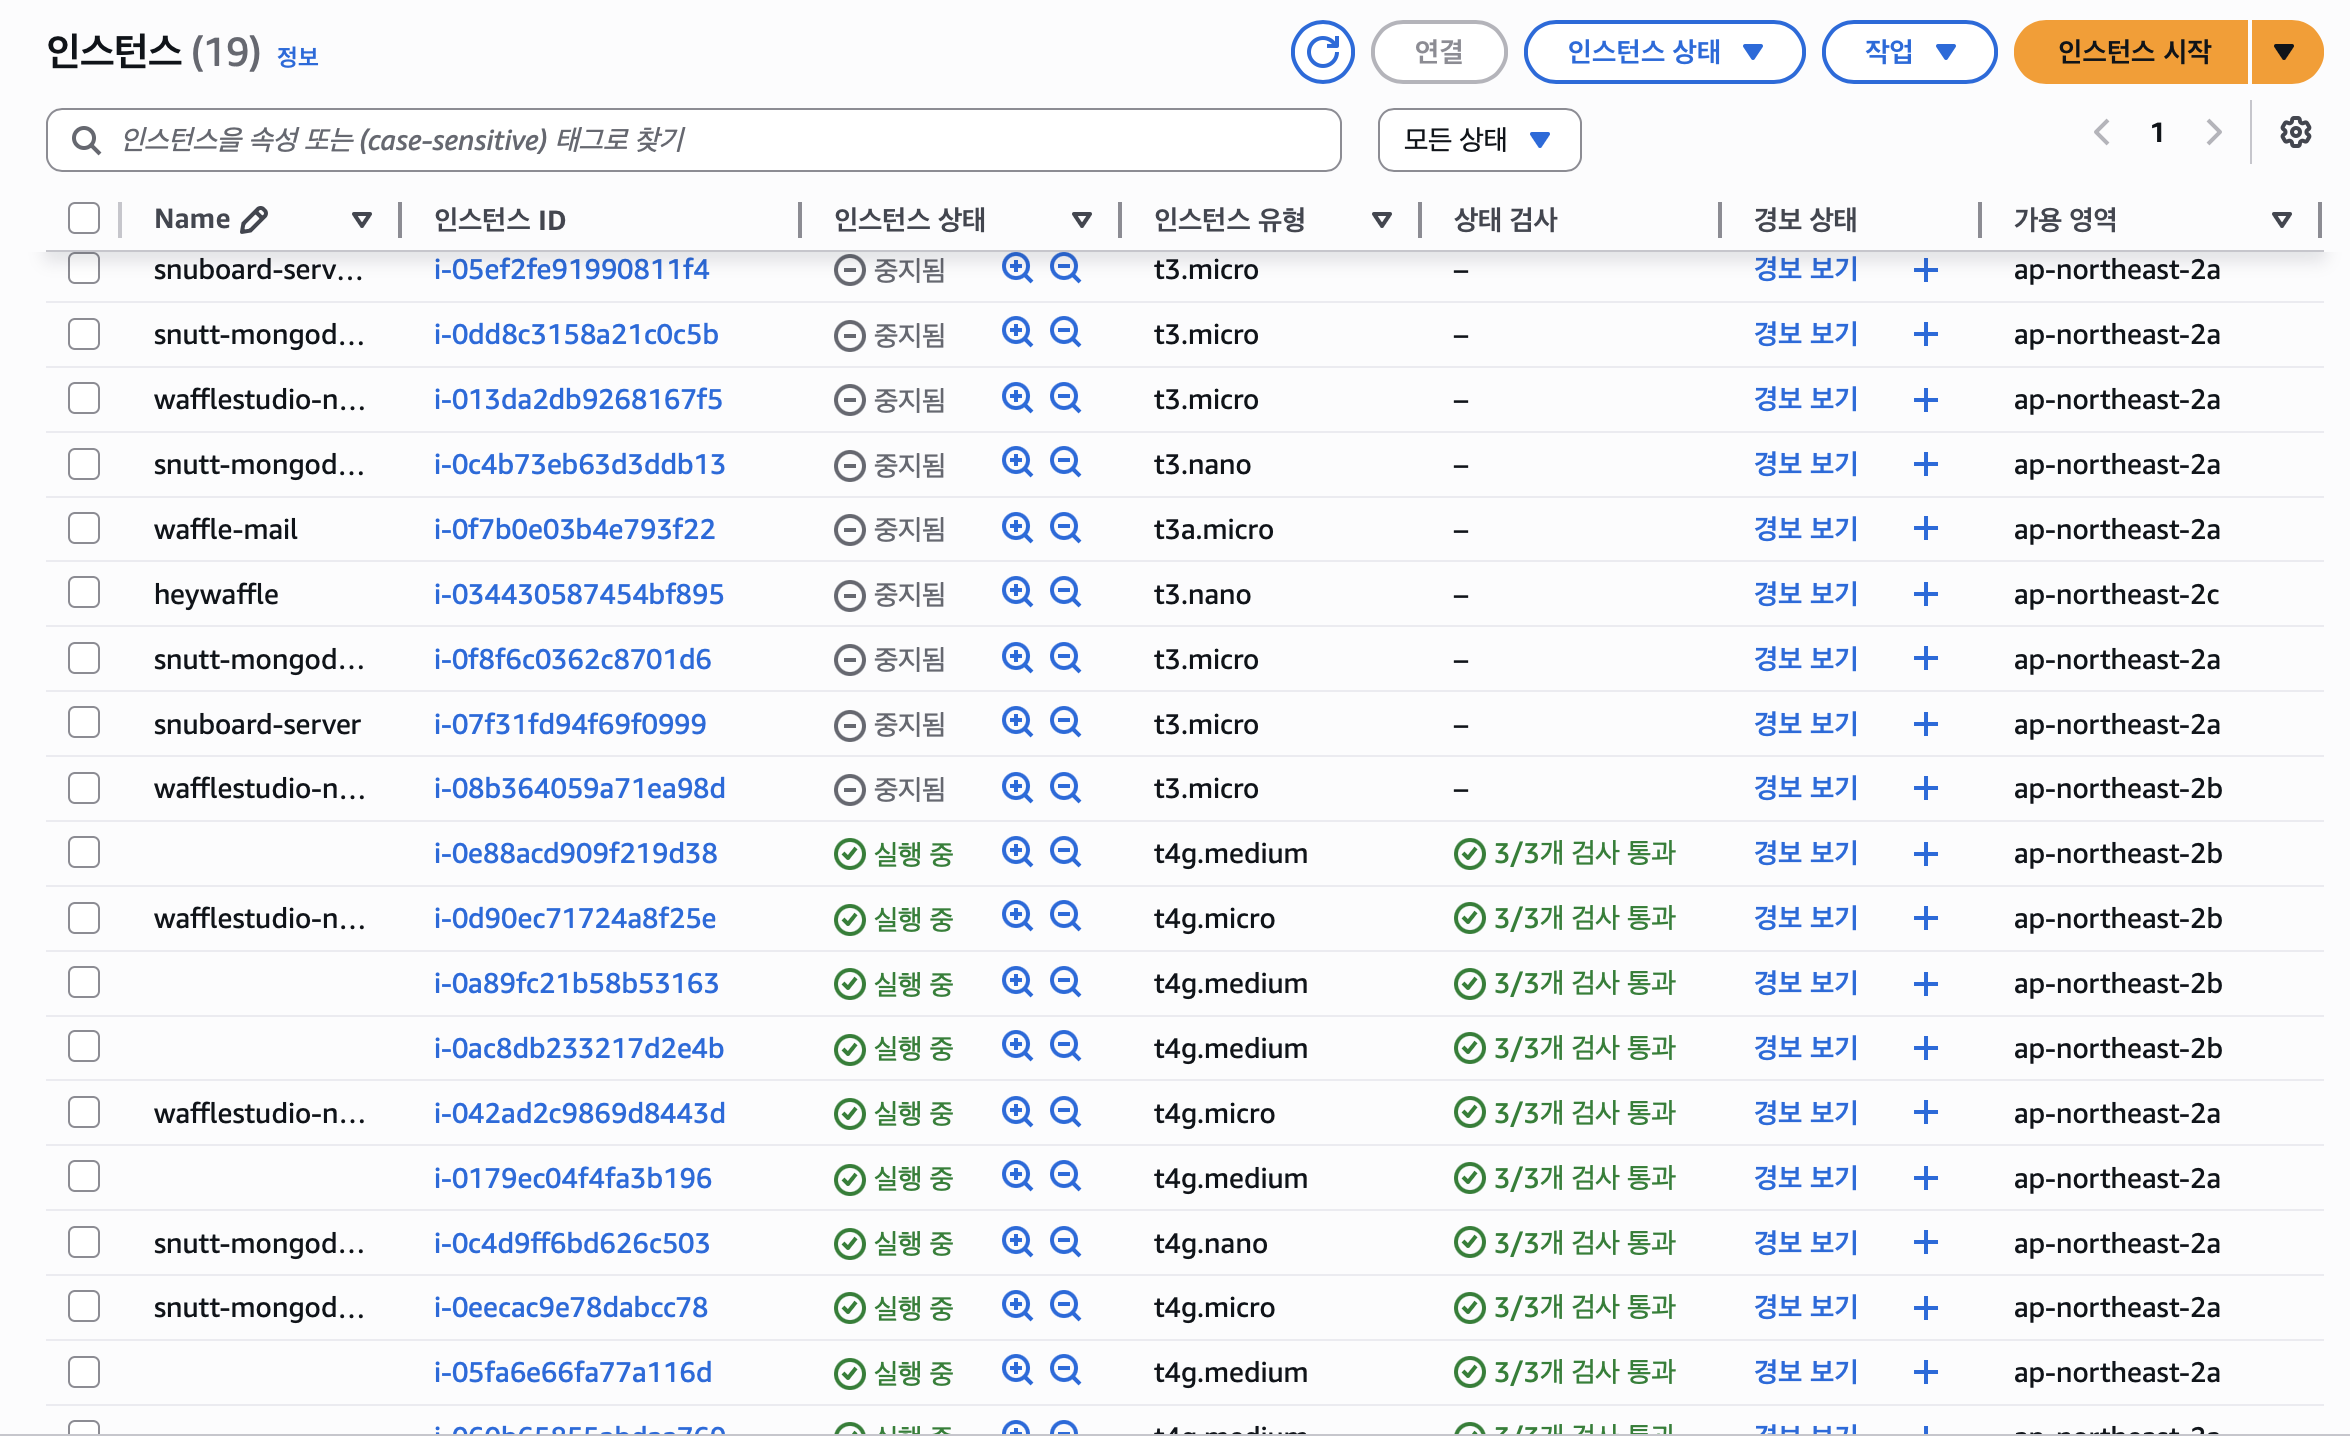The width and height of the screenshot is (2350, 1438).
Task: Open the 작업 actions dropdown
Action: (x=1909, y=52)
